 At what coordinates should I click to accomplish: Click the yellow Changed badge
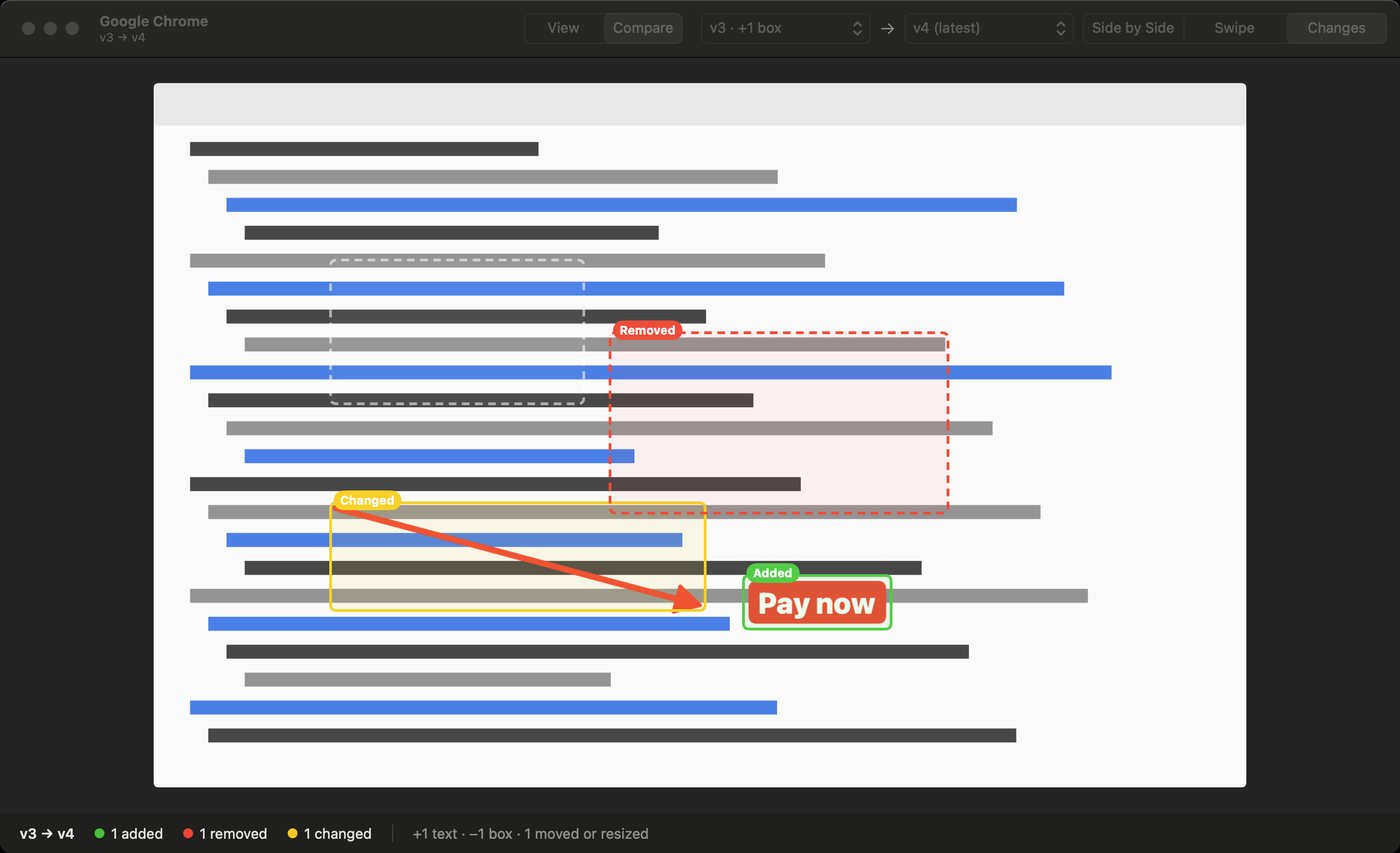click(x=367, y=500)
